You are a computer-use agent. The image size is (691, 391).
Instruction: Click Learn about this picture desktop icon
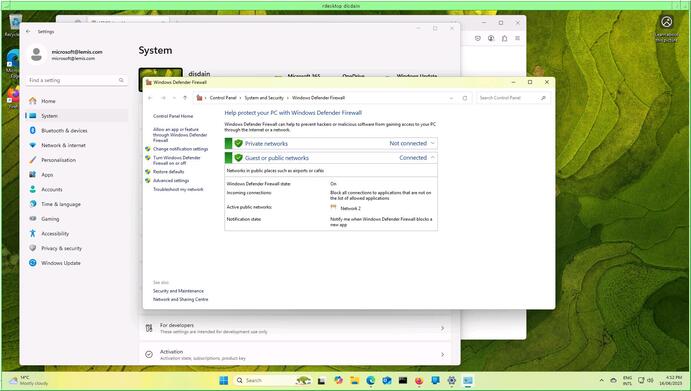(x=666, y=29)
